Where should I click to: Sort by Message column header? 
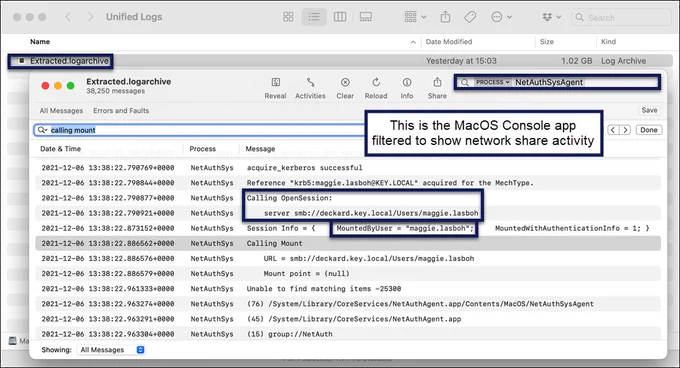click(260, 149)
